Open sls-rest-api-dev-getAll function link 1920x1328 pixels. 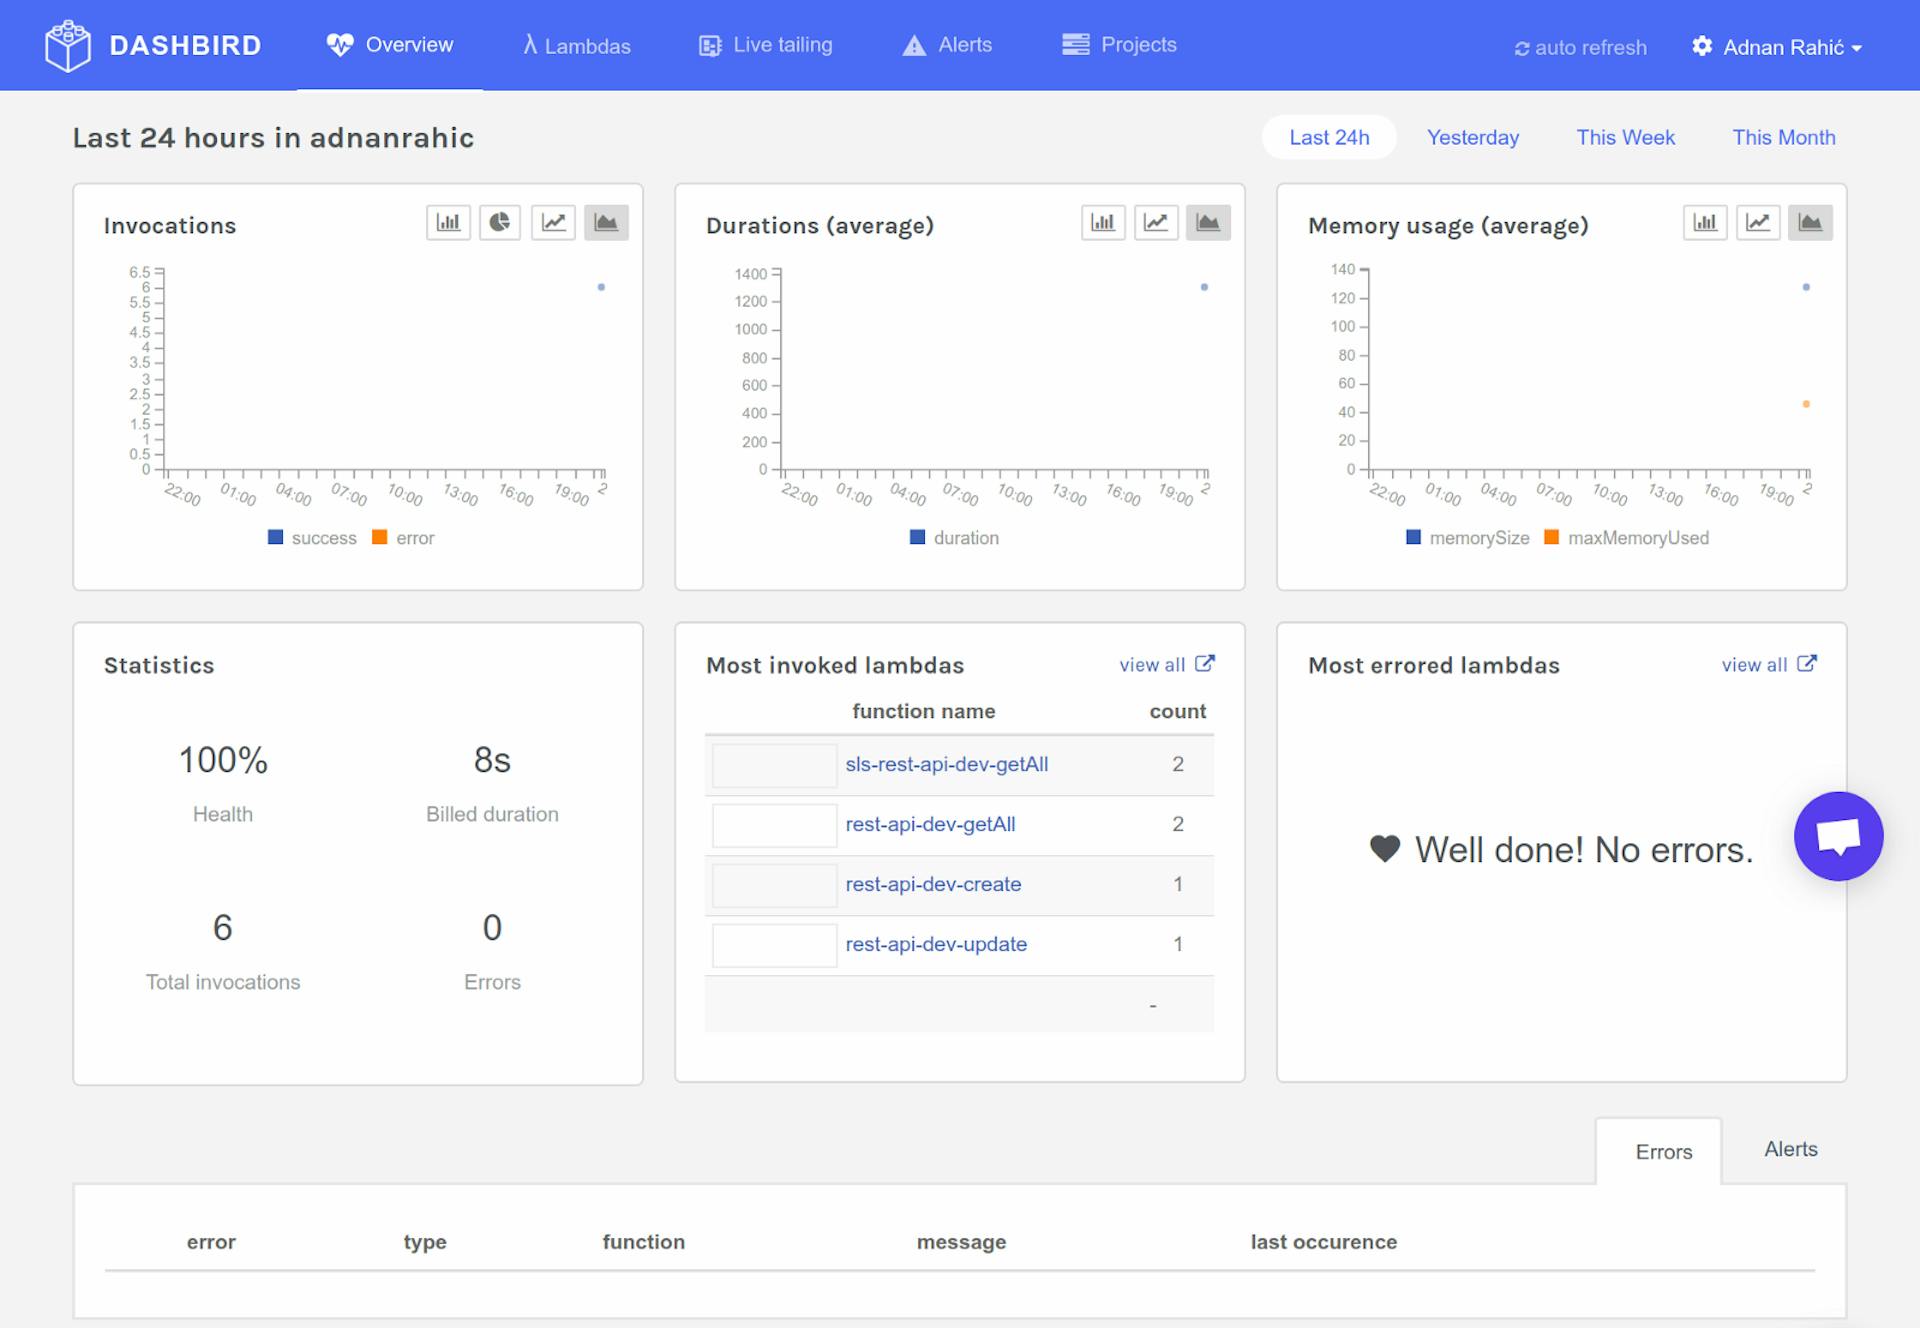(946, 765)
